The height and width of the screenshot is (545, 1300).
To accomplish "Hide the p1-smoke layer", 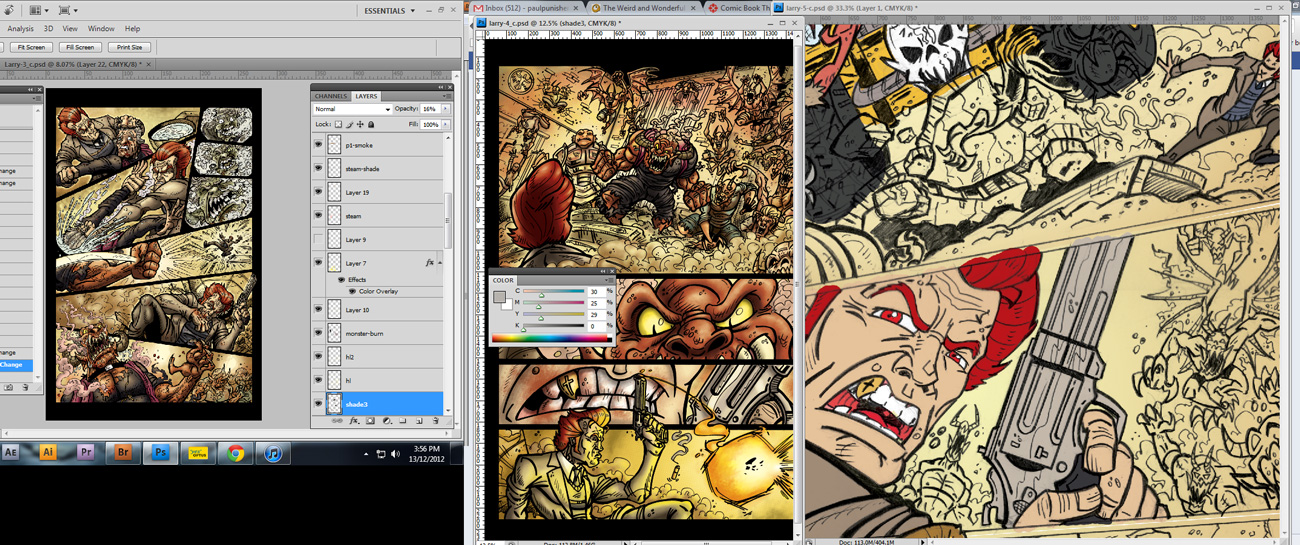I will click(x=318, y=145).
